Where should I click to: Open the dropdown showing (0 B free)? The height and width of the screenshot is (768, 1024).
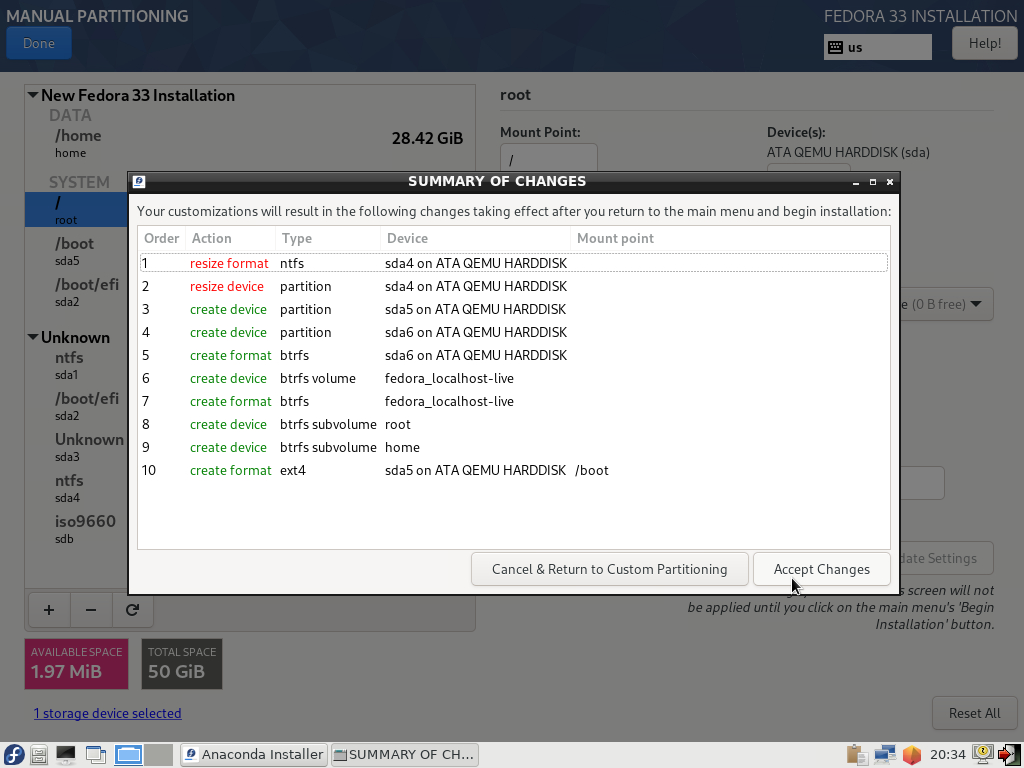pyautogui.click(x=946, y=304)
